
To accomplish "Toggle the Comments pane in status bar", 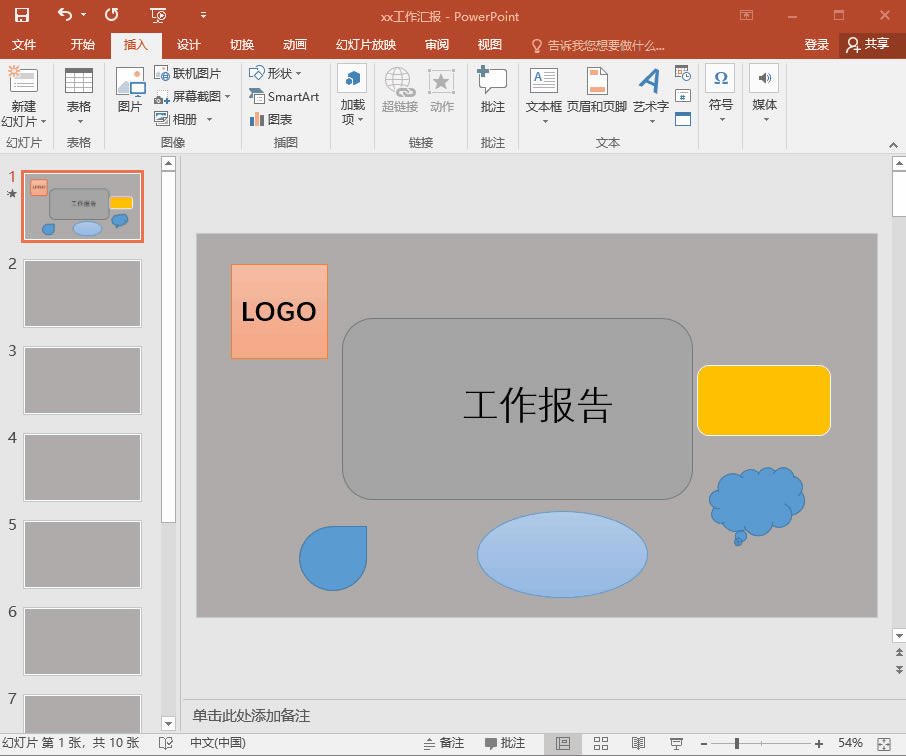I will pos(507,744).
